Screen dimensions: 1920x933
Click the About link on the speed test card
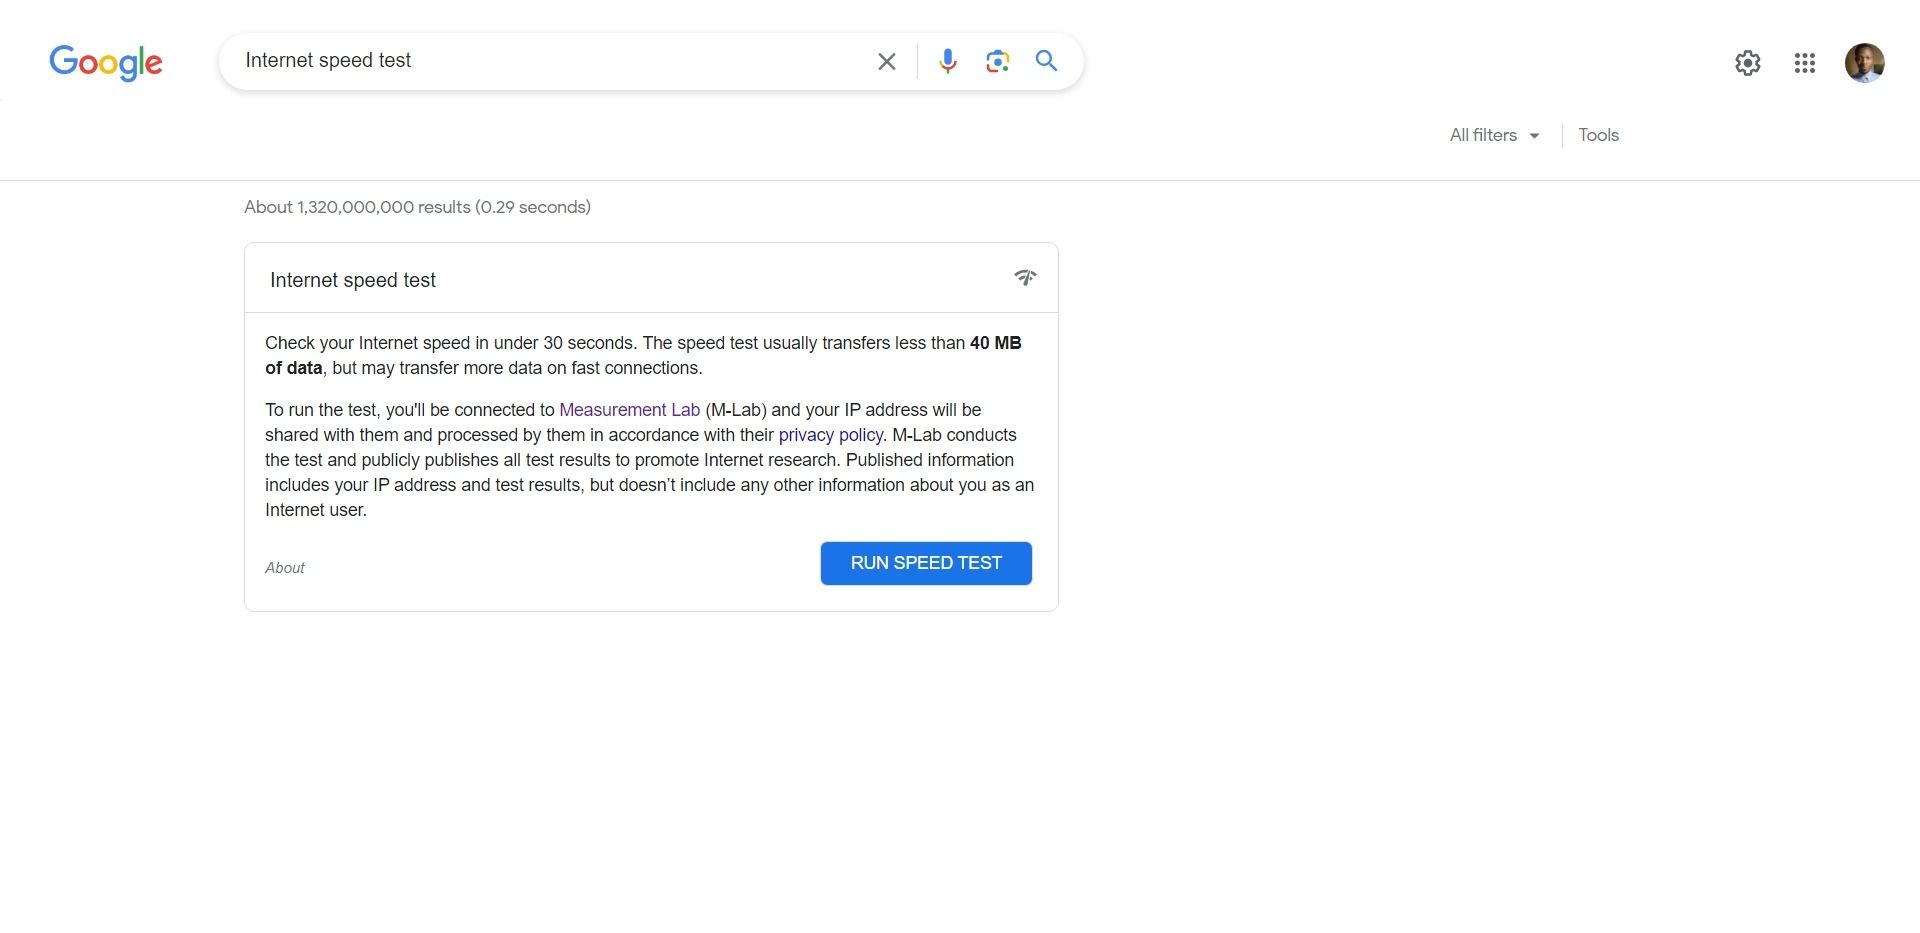click(285, 567)
